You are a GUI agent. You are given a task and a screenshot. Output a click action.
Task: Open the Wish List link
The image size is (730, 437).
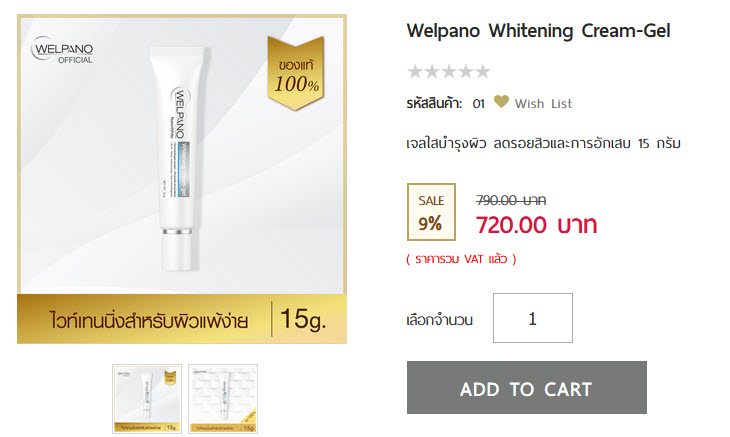click(x=543, y=103)
